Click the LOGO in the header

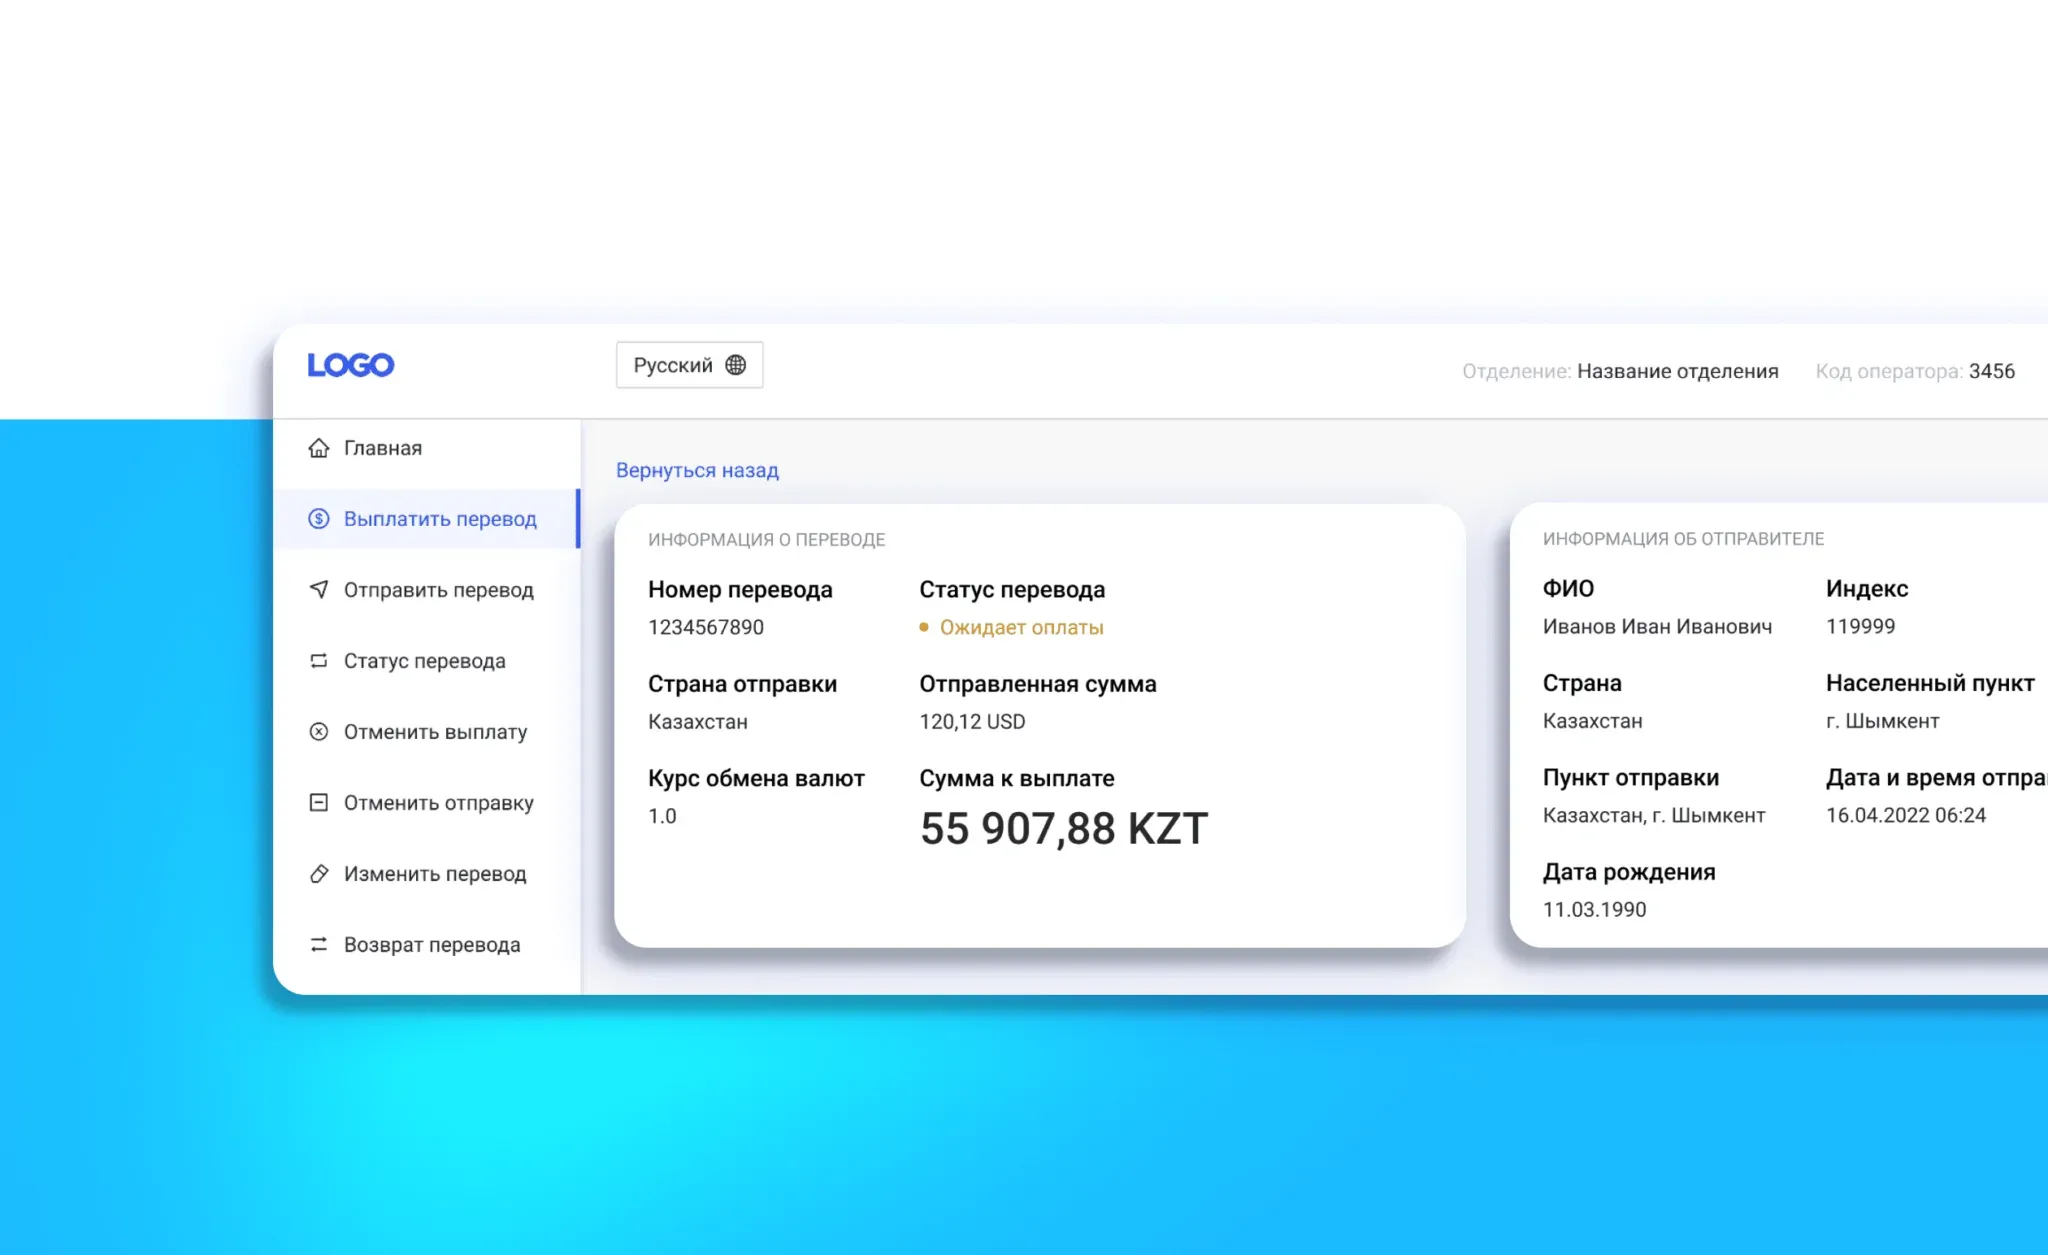click(x=351, y=365)
